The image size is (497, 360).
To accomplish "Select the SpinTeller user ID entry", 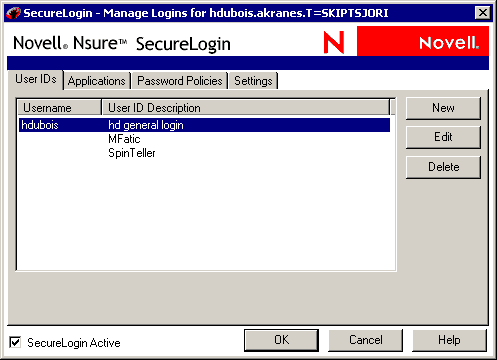I will click(x=132, y=153).
